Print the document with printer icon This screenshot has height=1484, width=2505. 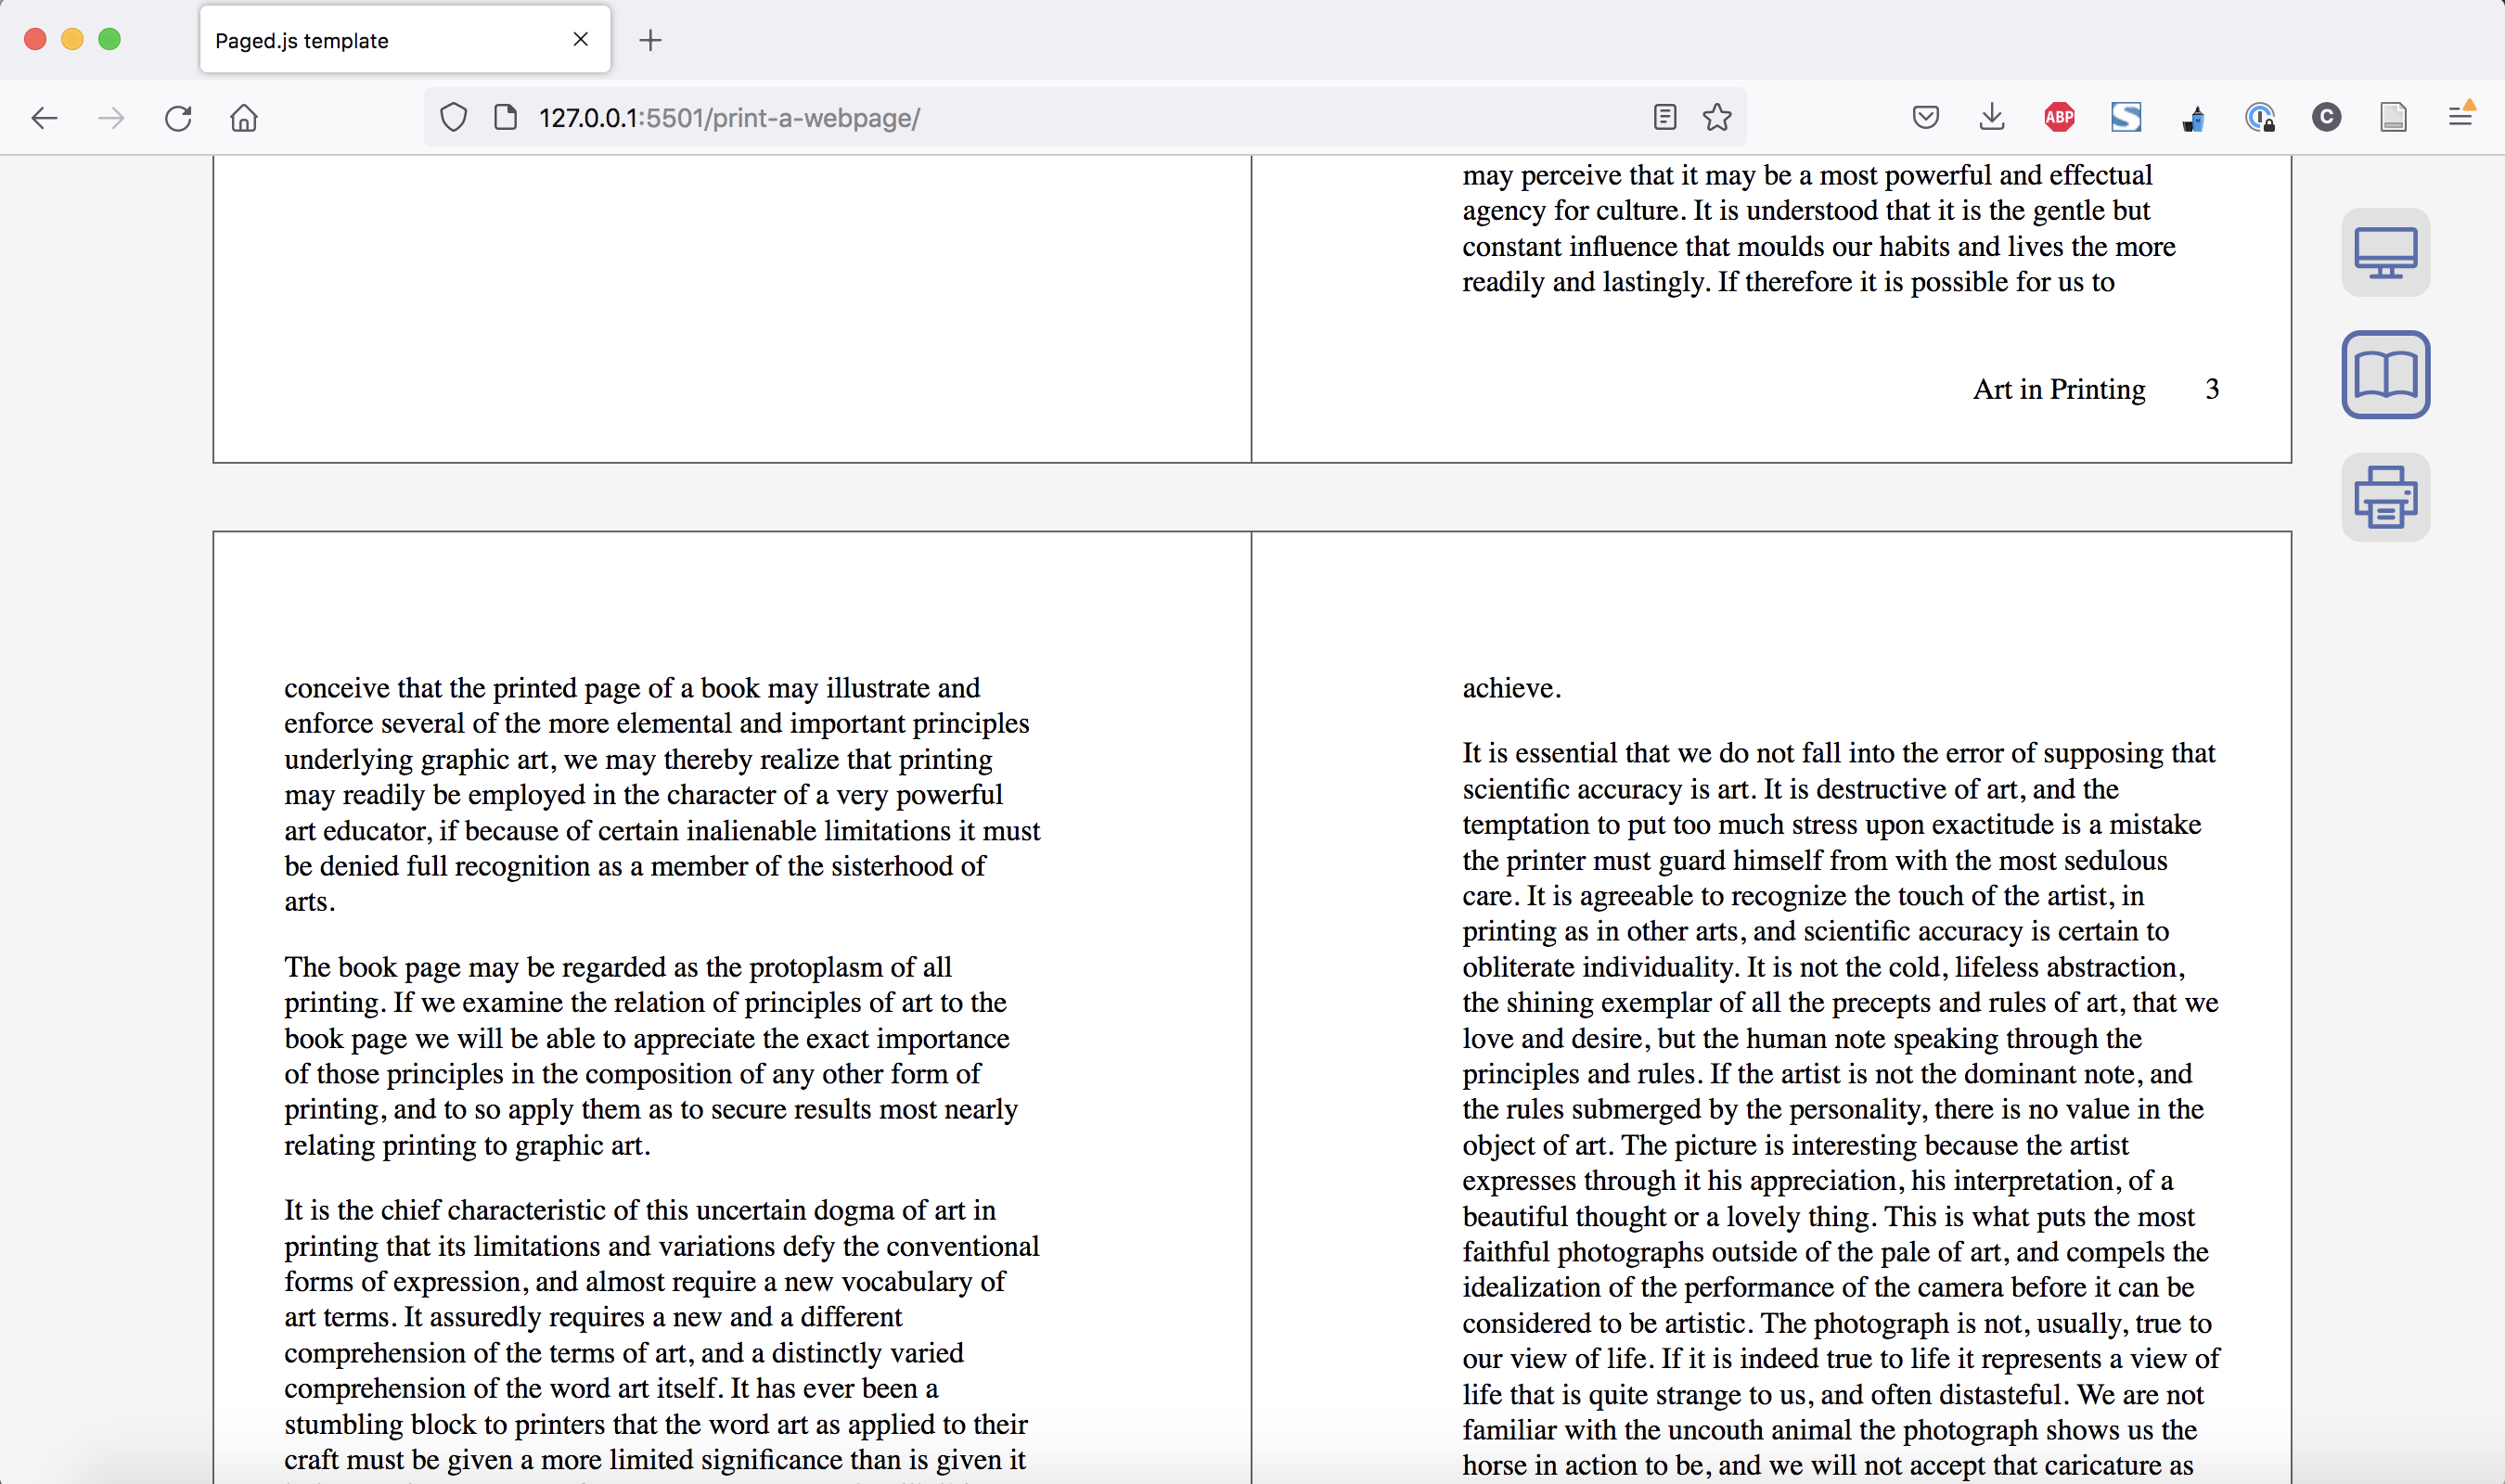(2385, 497)
